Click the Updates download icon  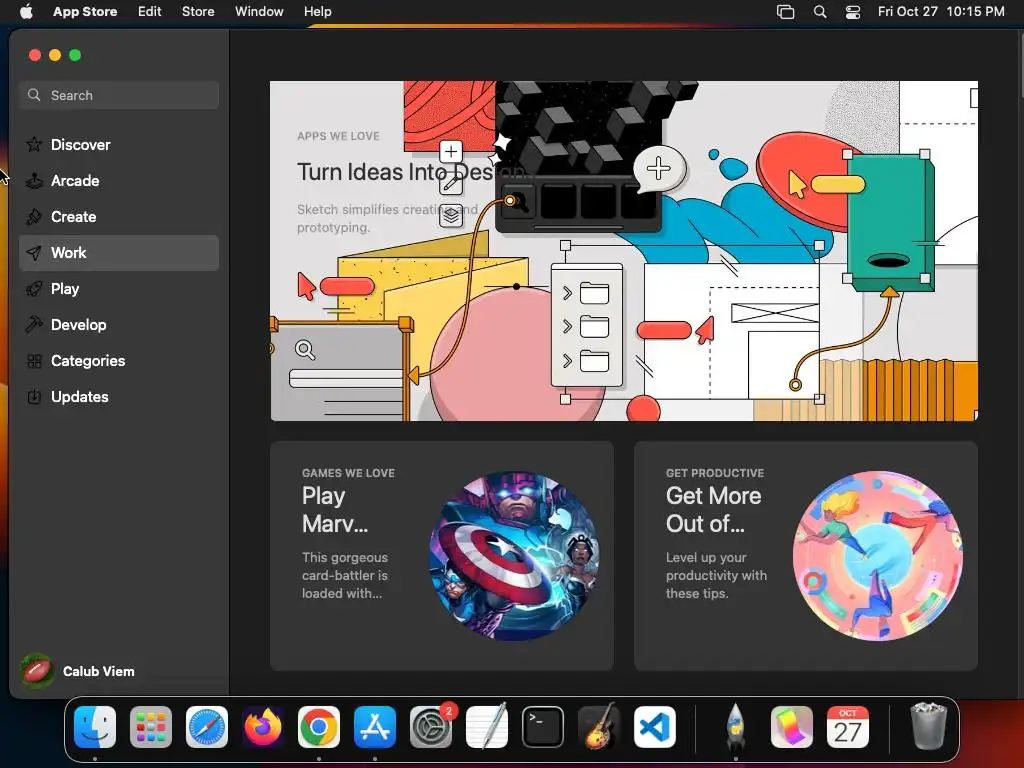click(x=34, y=396)
